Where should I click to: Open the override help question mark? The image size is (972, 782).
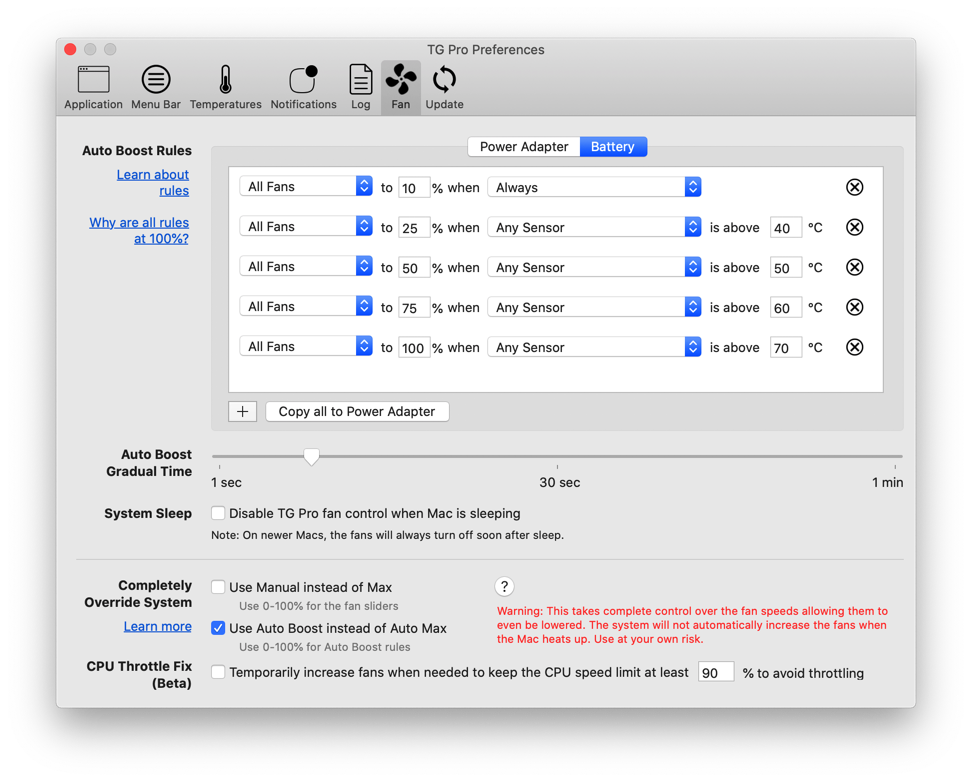coord(504,586)
